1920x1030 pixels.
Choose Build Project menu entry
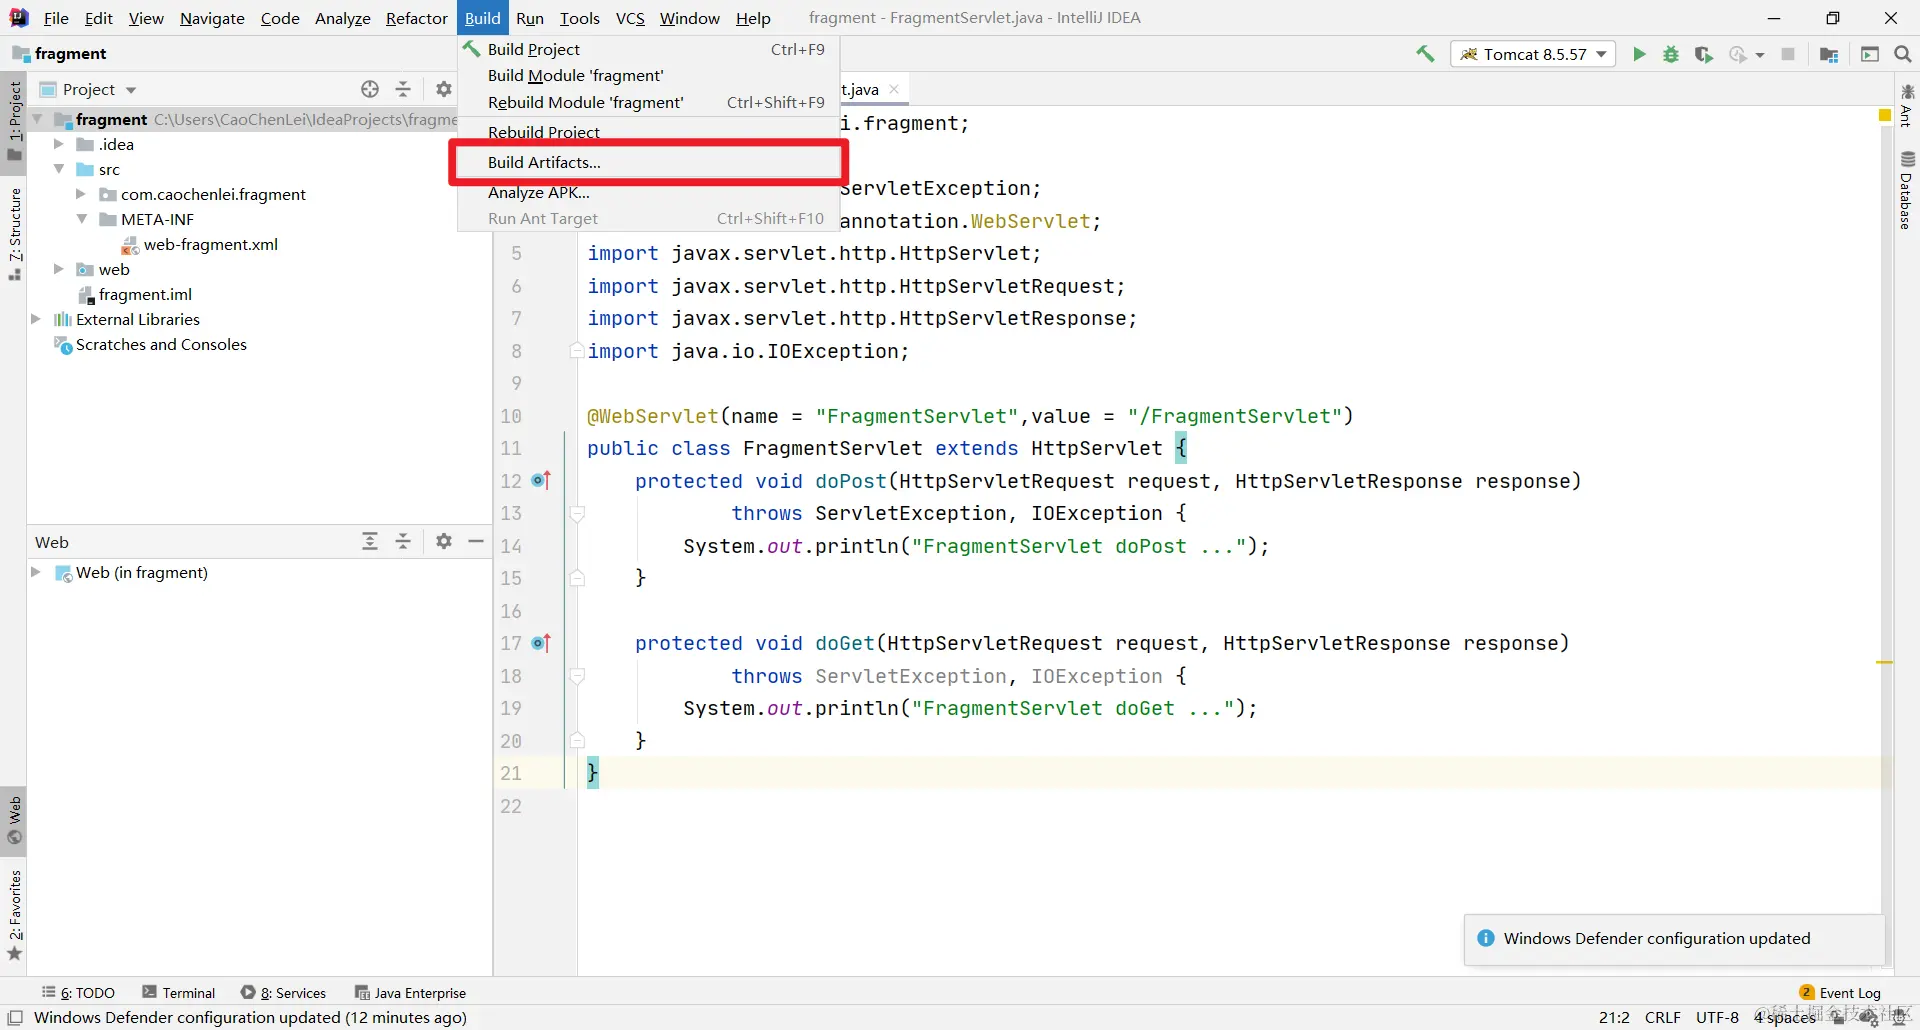[648, 49]
